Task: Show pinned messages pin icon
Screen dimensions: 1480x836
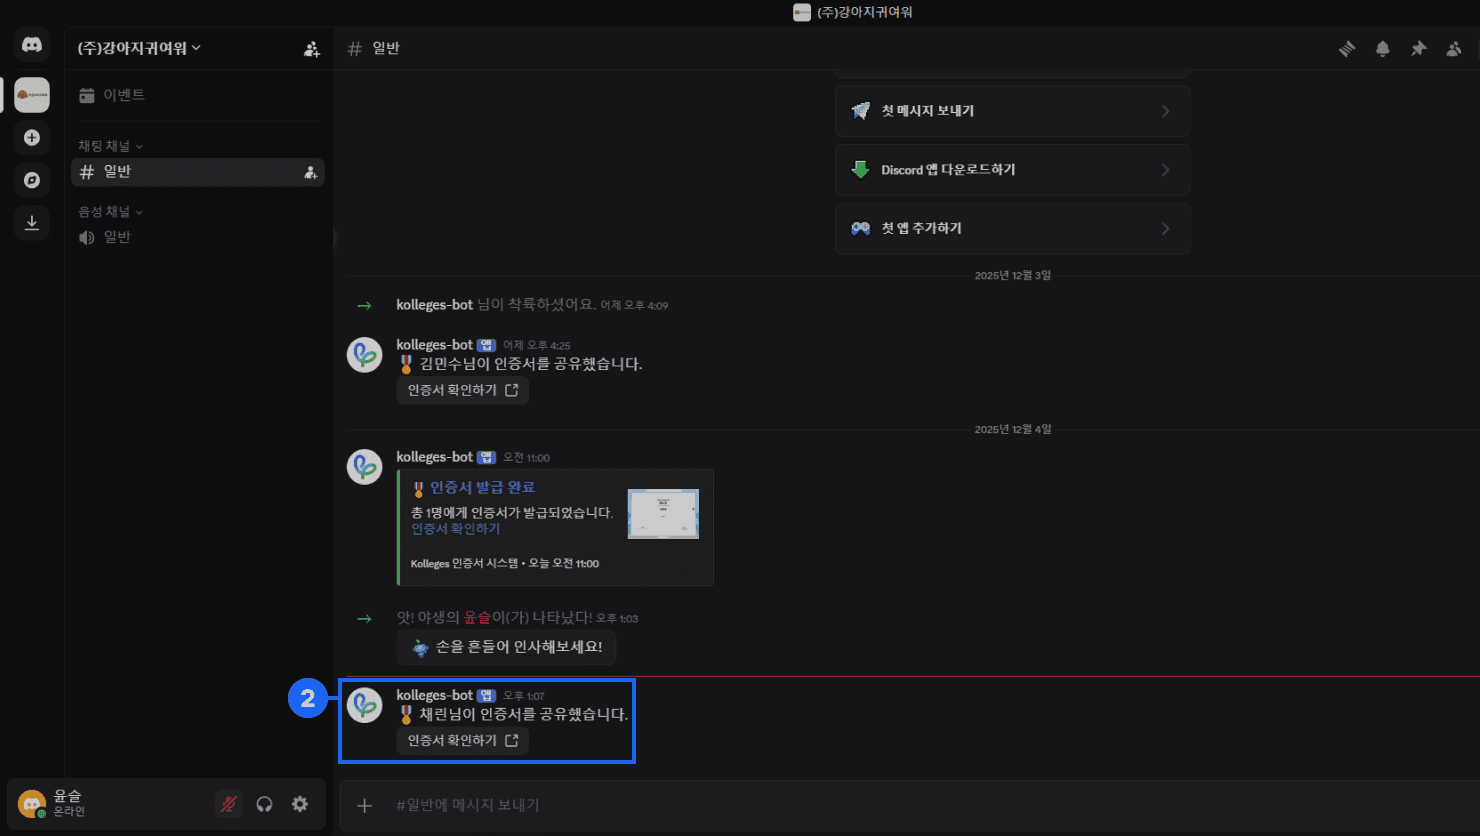Action: pos(1418,48)
